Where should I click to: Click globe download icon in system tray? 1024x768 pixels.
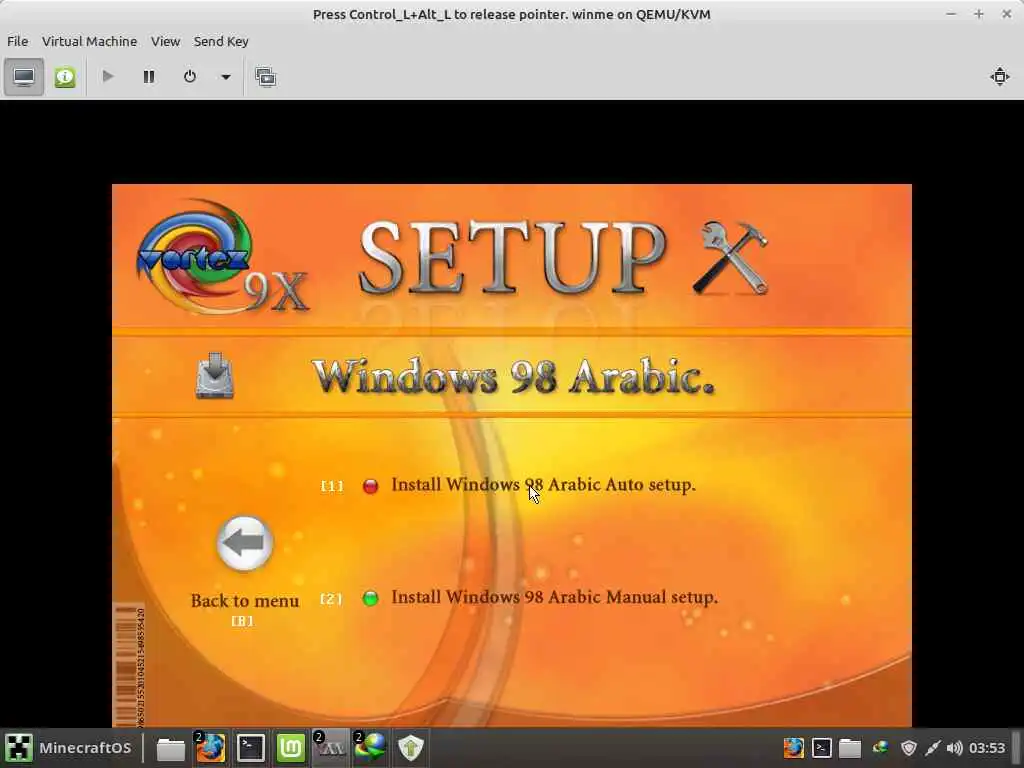(880, 748)
